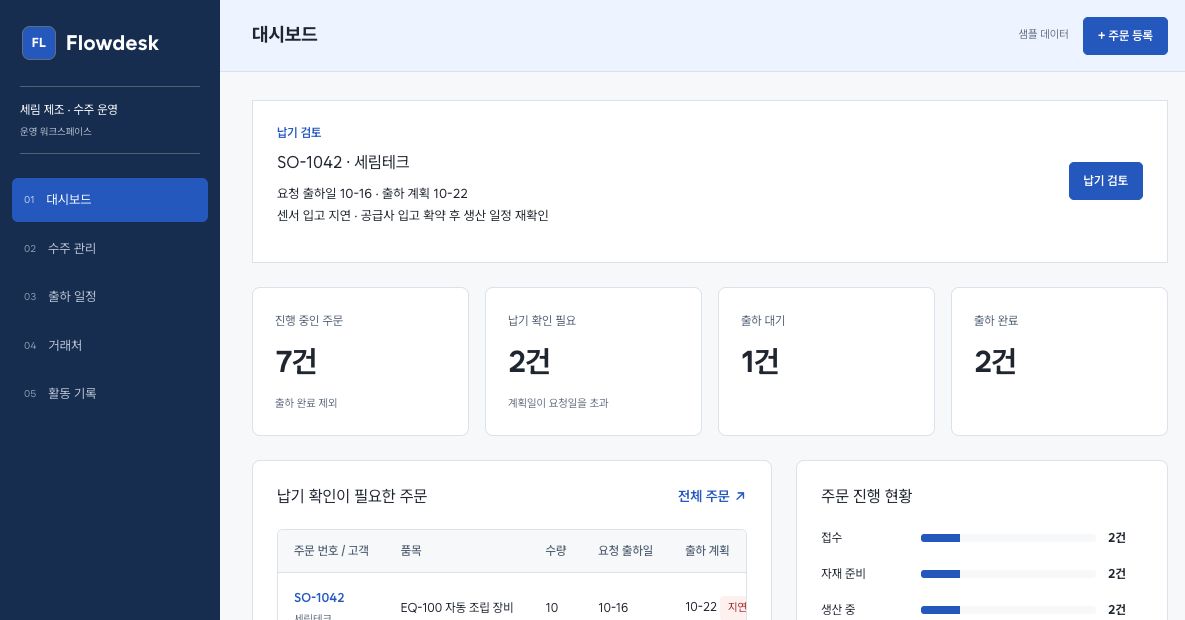Viewport: 1185px width, 620px height.
Task: Open 활동 기록 in sidebar
Action: (x=110, y=393)
